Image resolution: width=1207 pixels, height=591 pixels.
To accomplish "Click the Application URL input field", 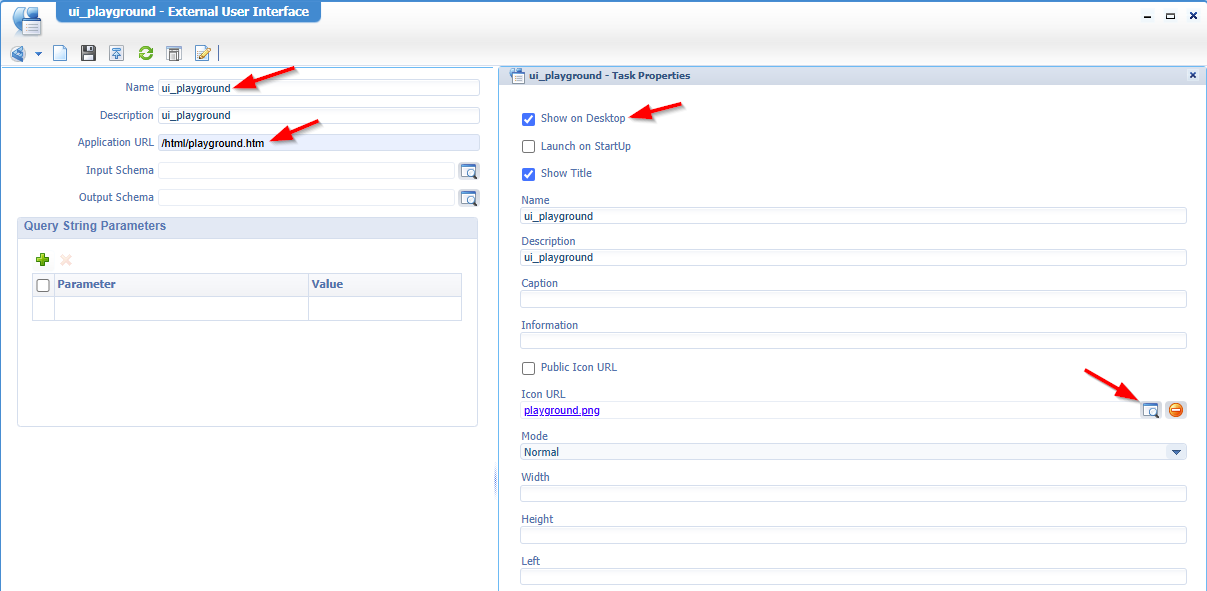I will coord(319,143).
